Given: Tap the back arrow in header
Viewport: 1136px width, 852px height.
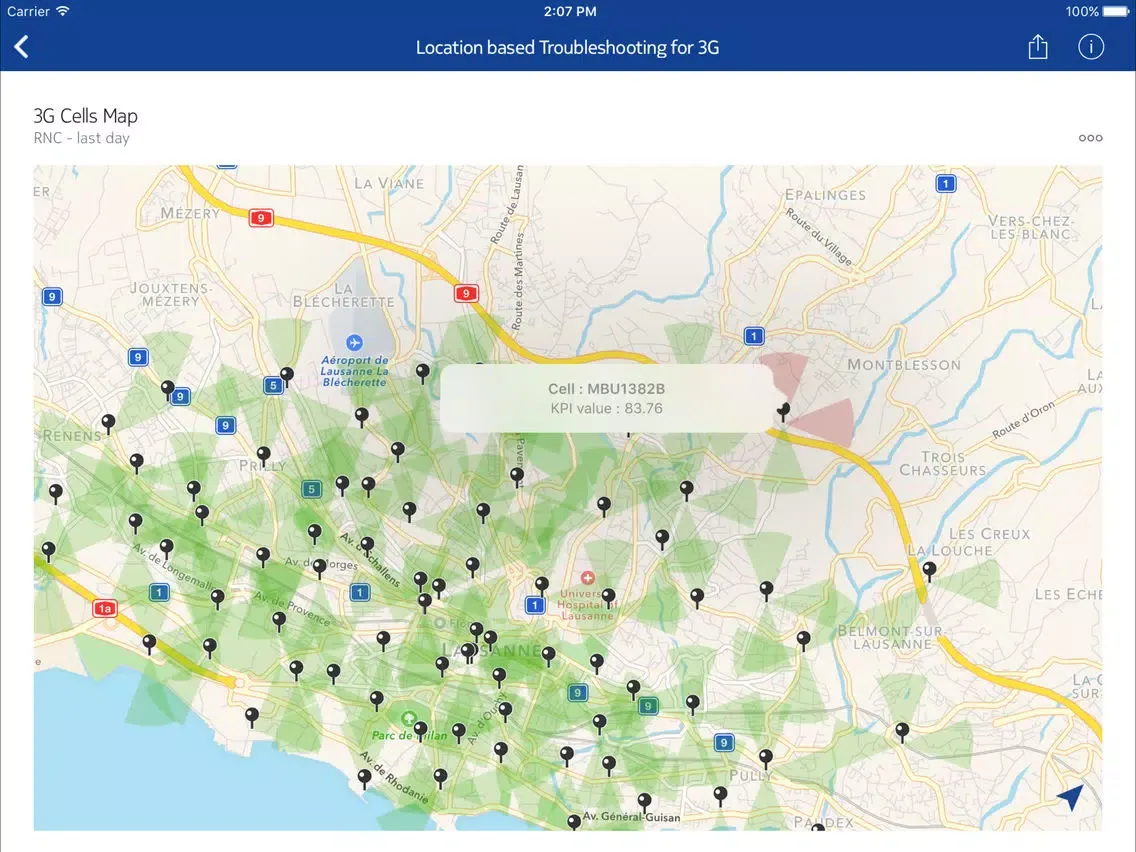Looking at the screenshot, I should [x=22, y=47].
